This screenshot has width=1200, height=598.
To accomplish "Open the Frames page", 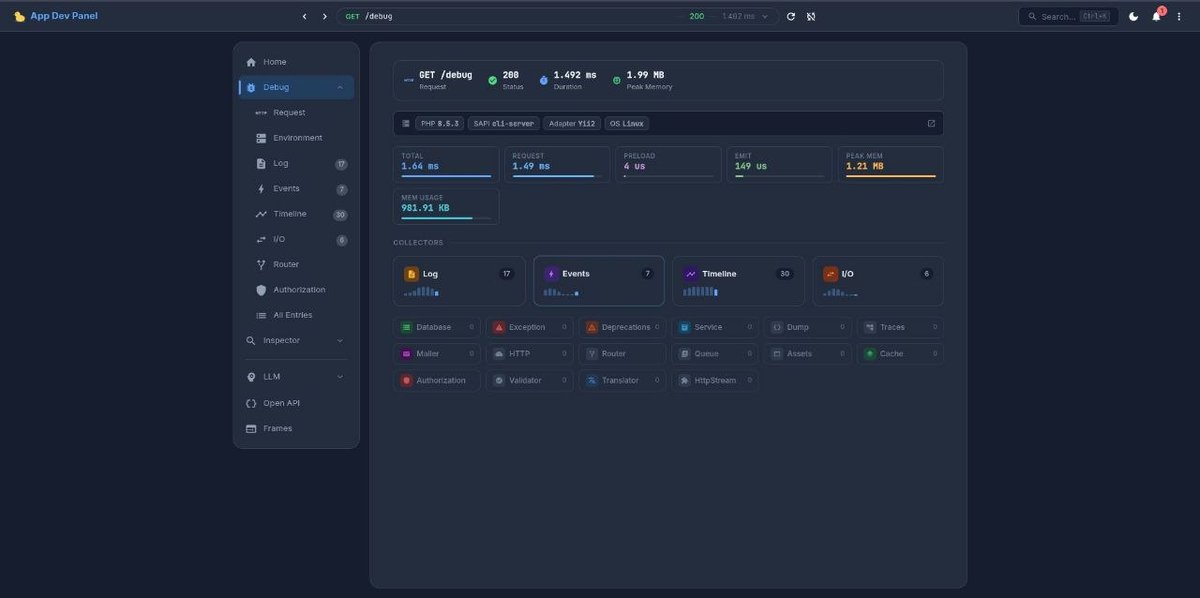I will [296, 428].
